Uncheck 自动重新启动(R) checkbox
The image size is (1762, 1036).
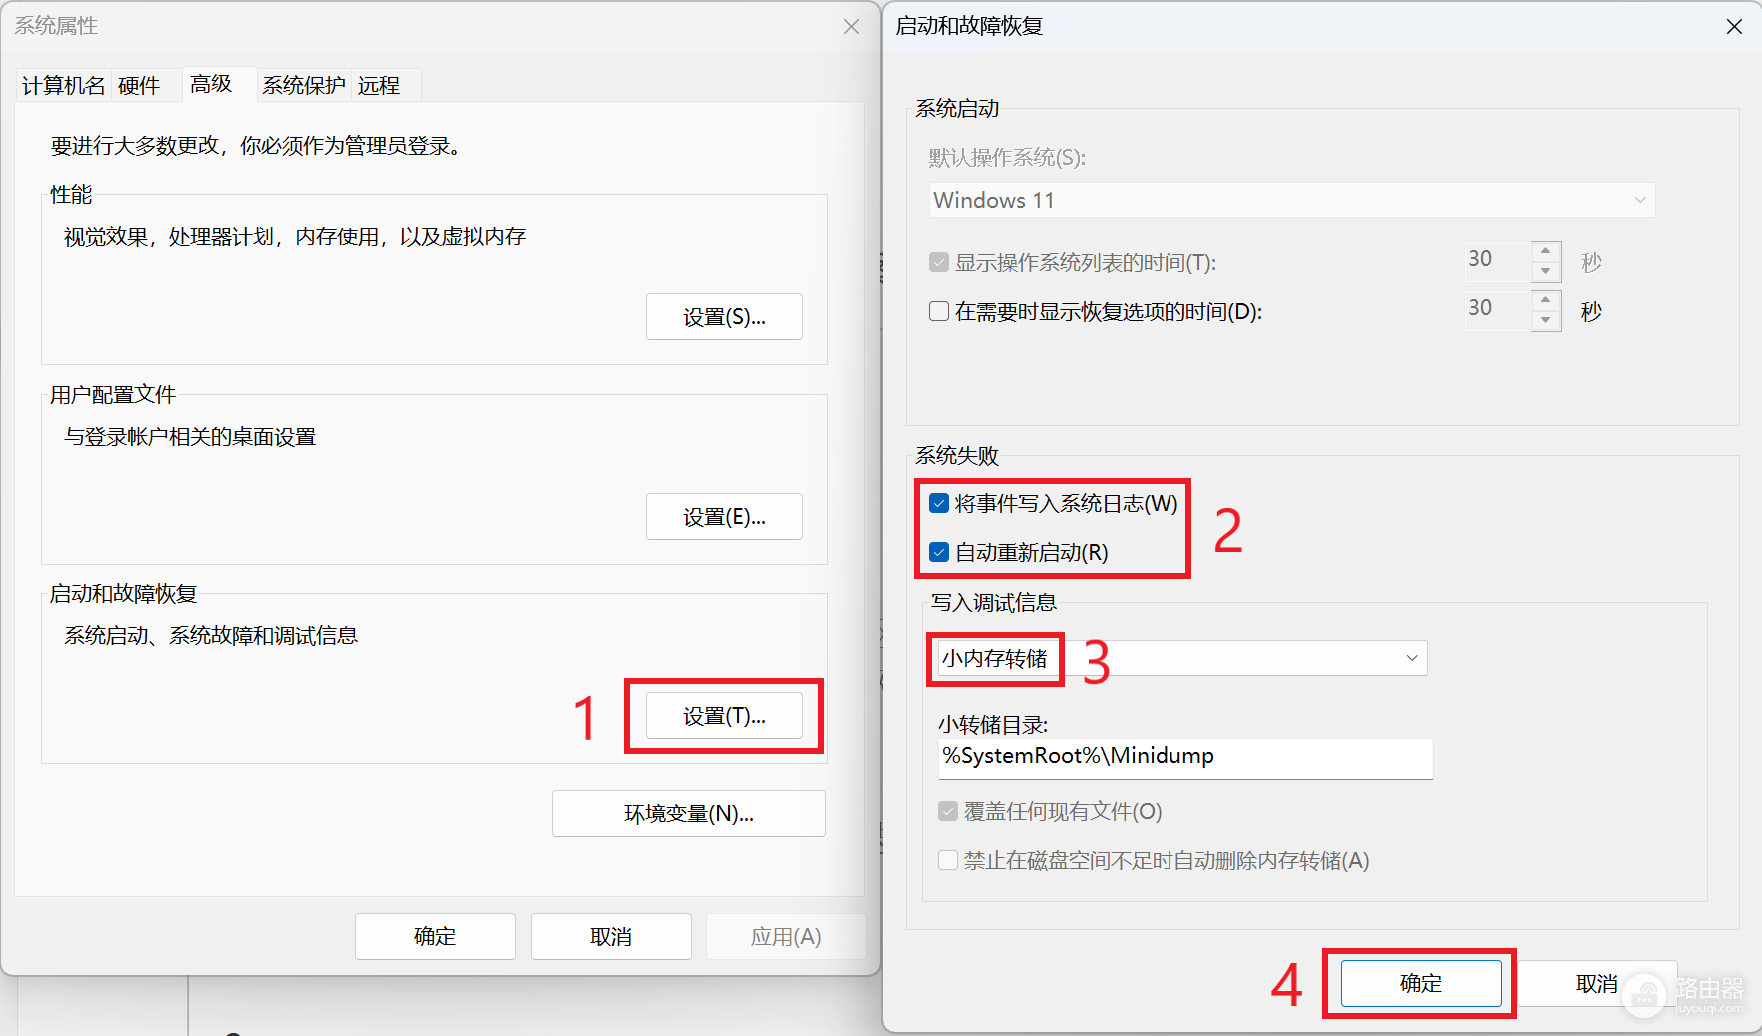pos(938,552)
